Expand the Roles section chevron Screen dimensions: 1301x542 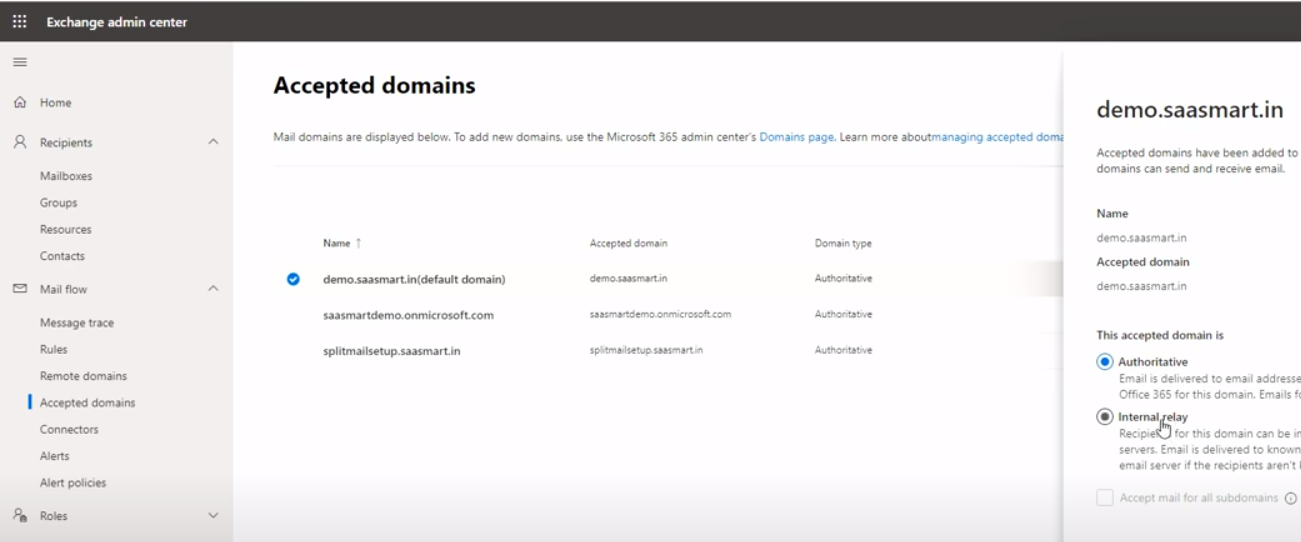(213, 515)
